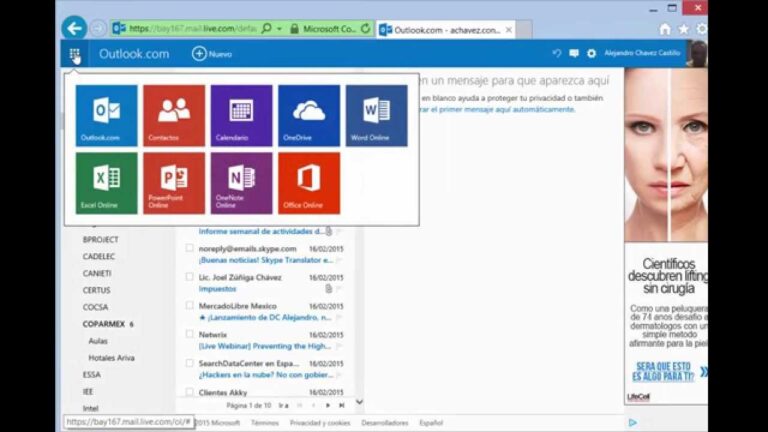Screen dimensions: 768x432
Task: Open the BPROJECT folder
Action: (100, 240)
